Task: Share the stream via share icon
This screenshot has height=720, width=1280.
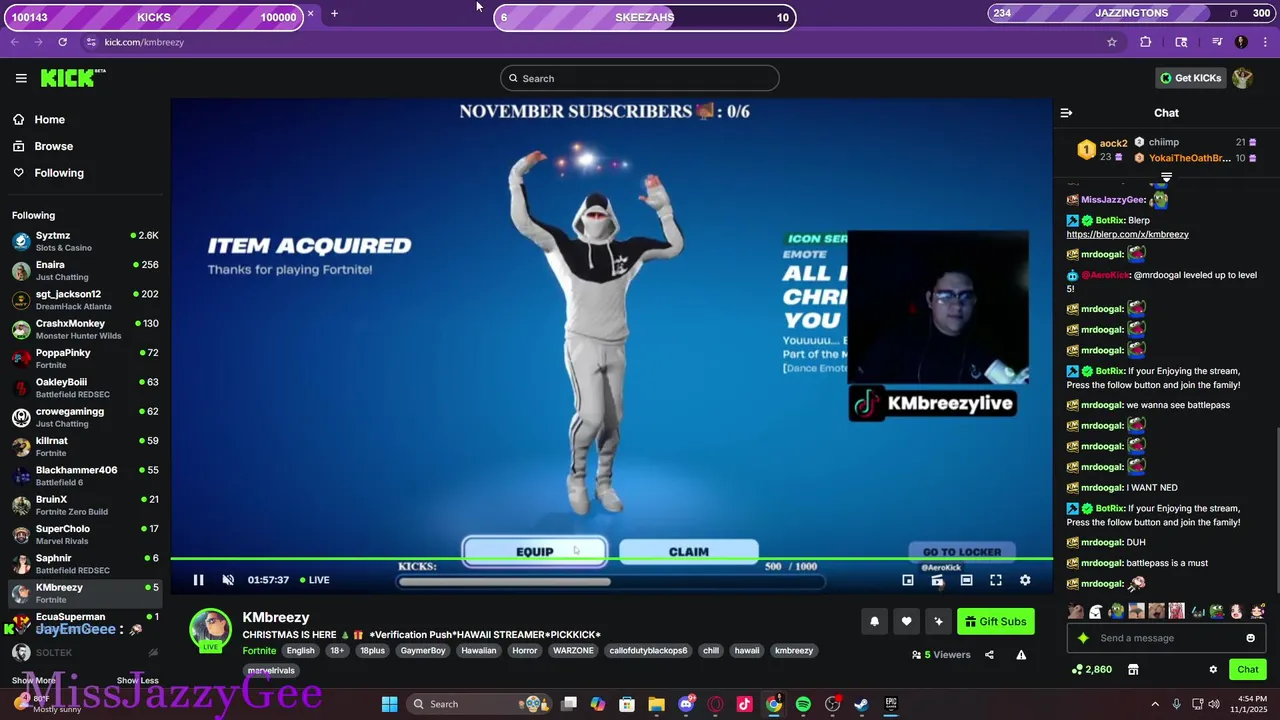Action: [989, 655]
